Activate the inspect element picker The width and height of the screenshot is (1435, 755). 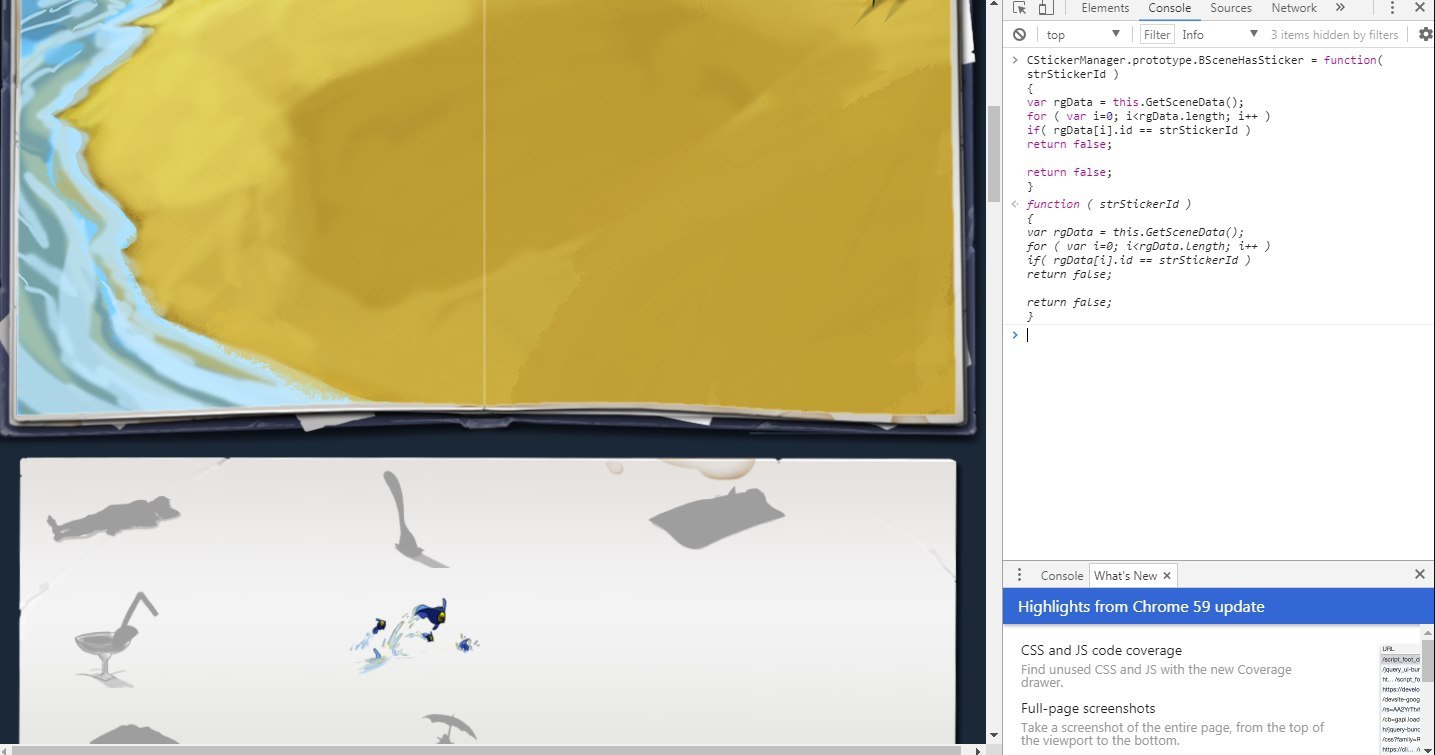point(1020,8)
